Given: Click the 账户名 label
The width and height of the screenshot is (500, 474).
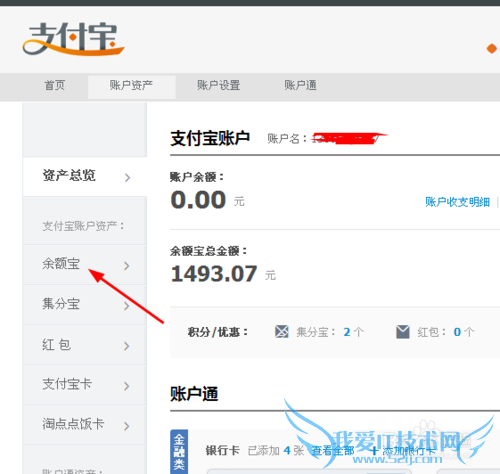Looking at the screenshot, I should point(287,139).
